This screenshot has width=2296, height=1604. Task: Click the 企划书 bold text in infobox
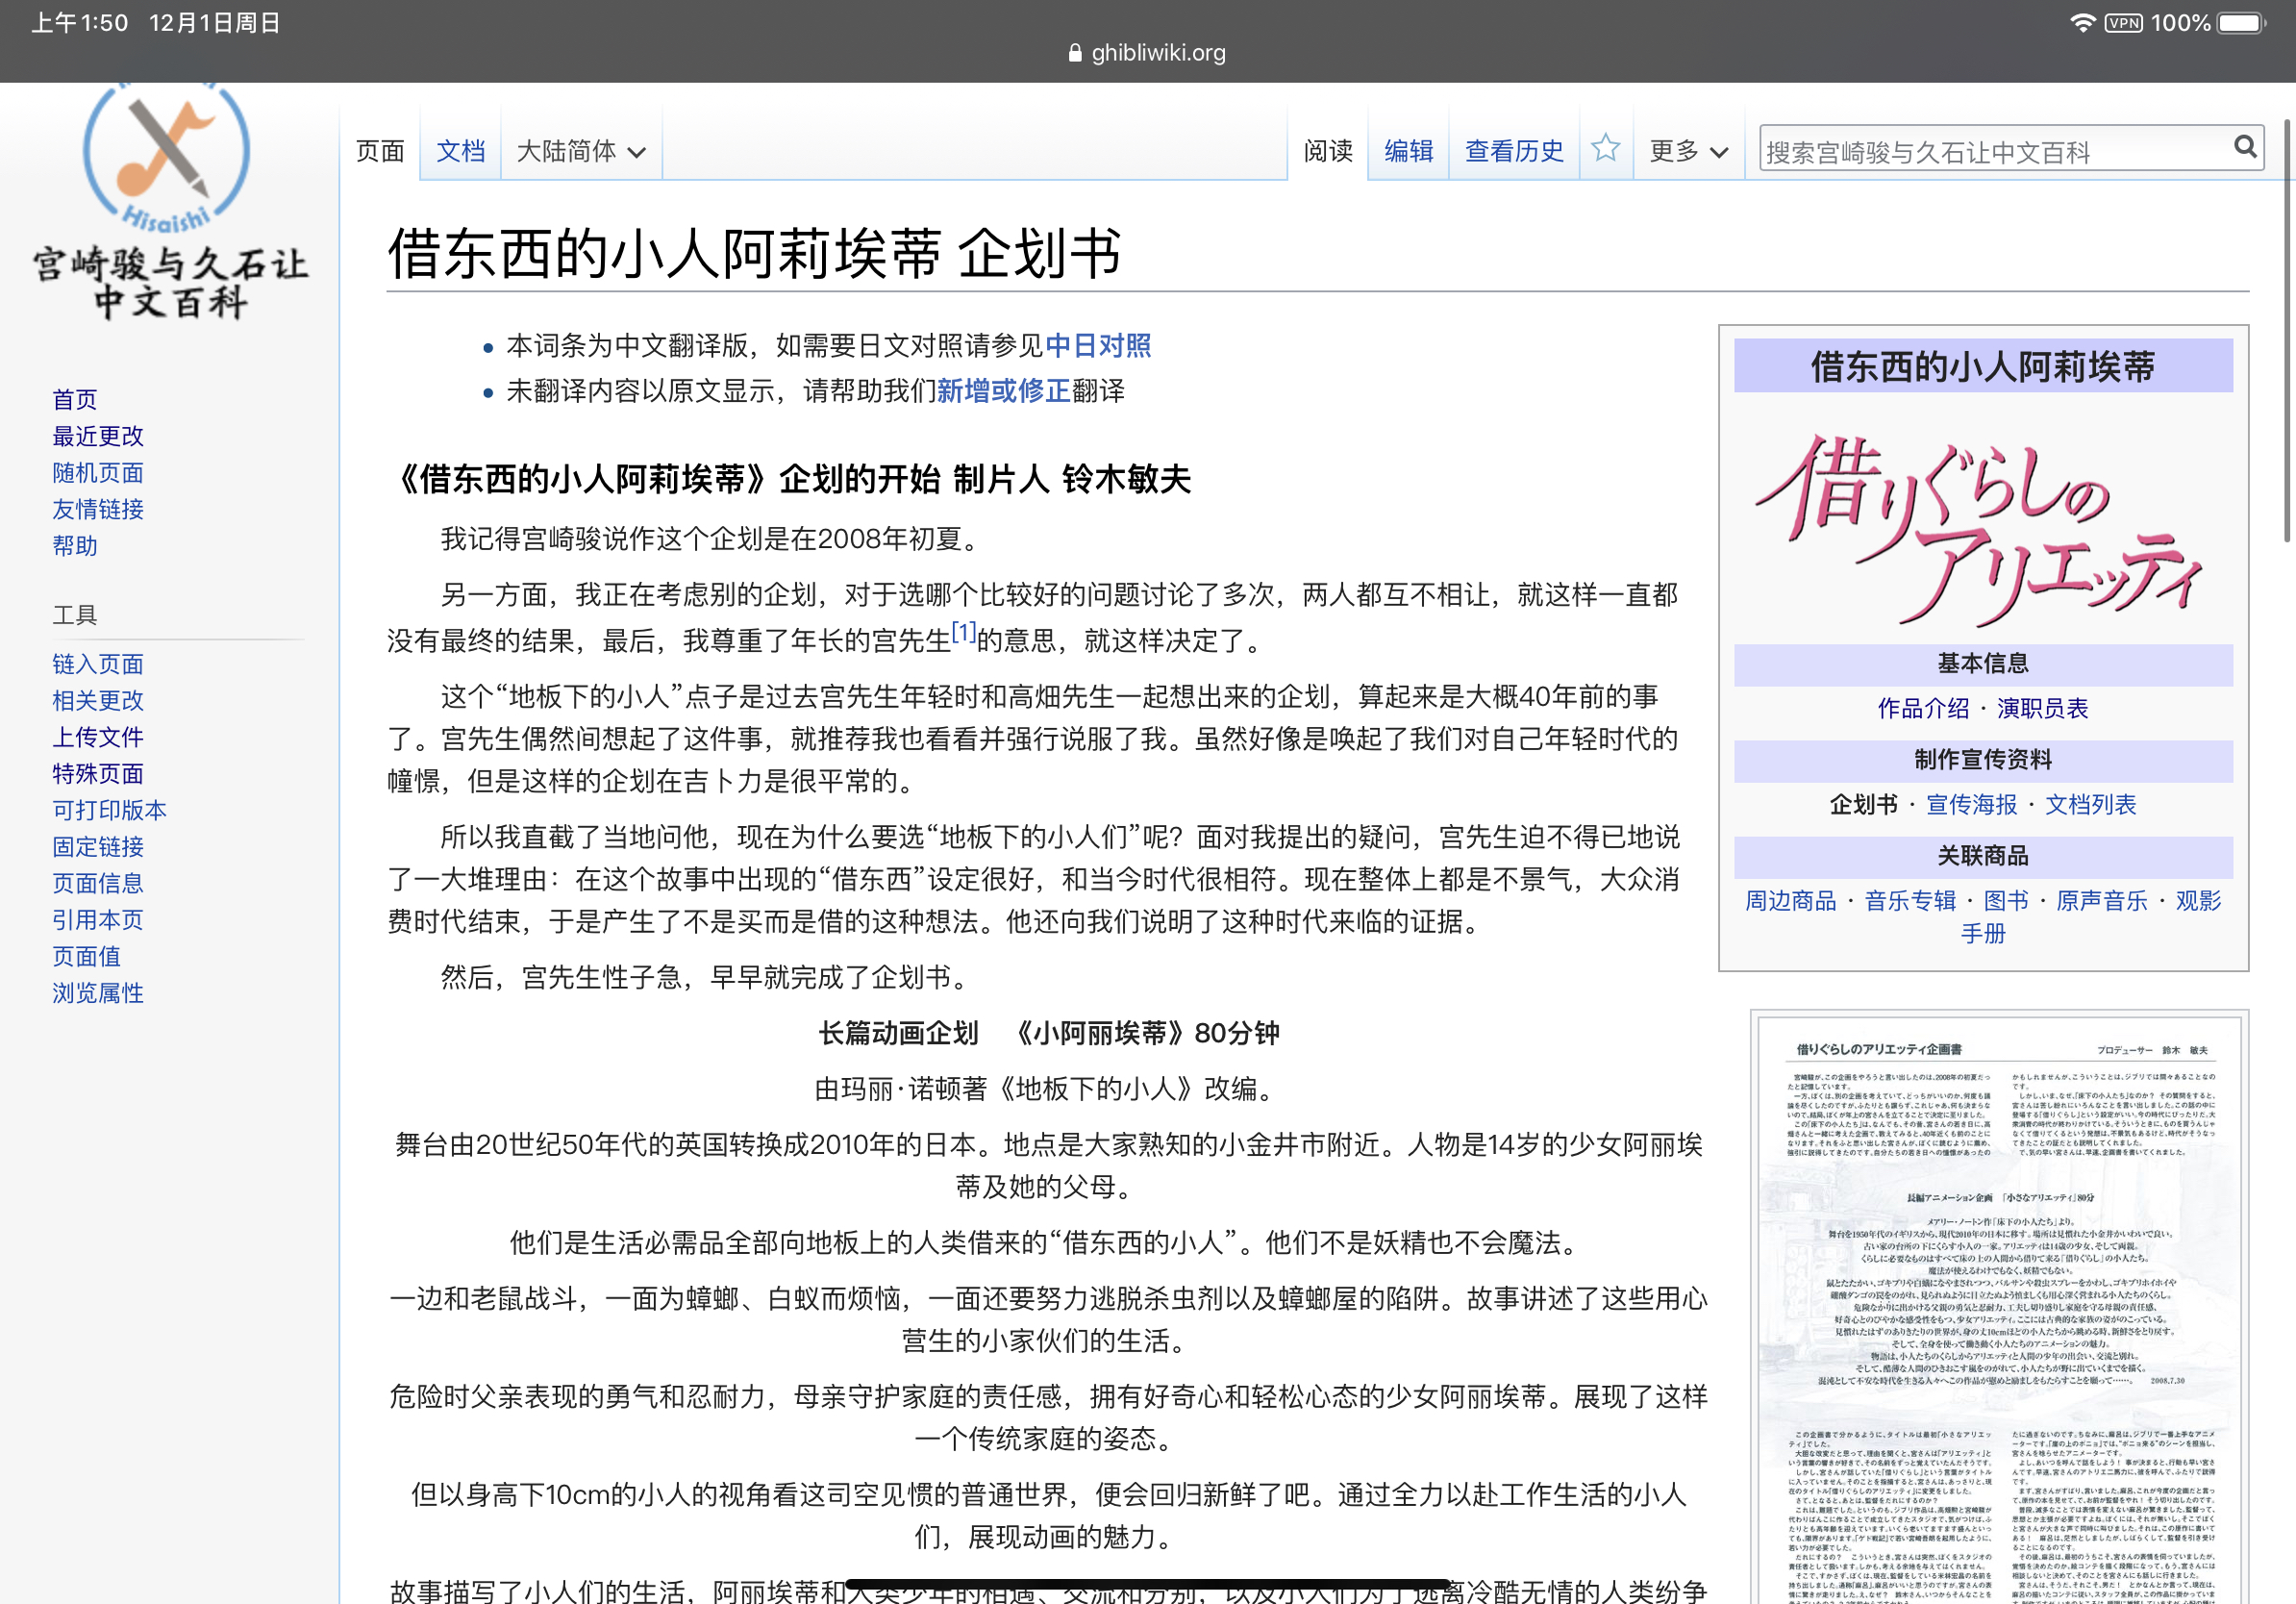tap(1864, 805)
